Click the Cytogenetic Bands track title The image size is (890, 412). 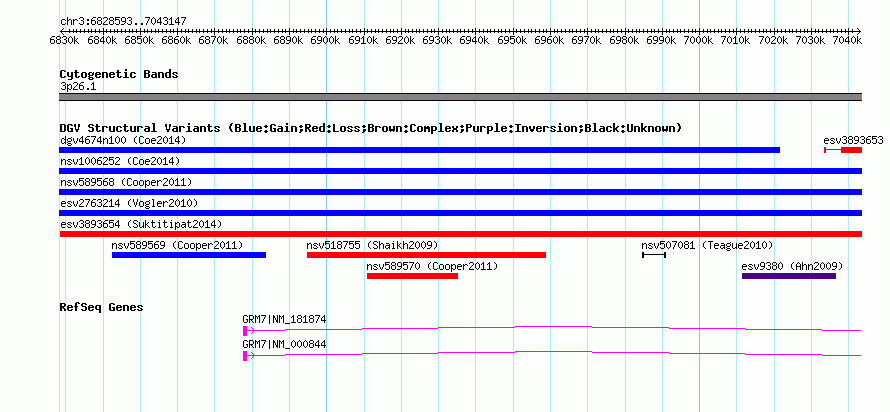pos(119,74)
